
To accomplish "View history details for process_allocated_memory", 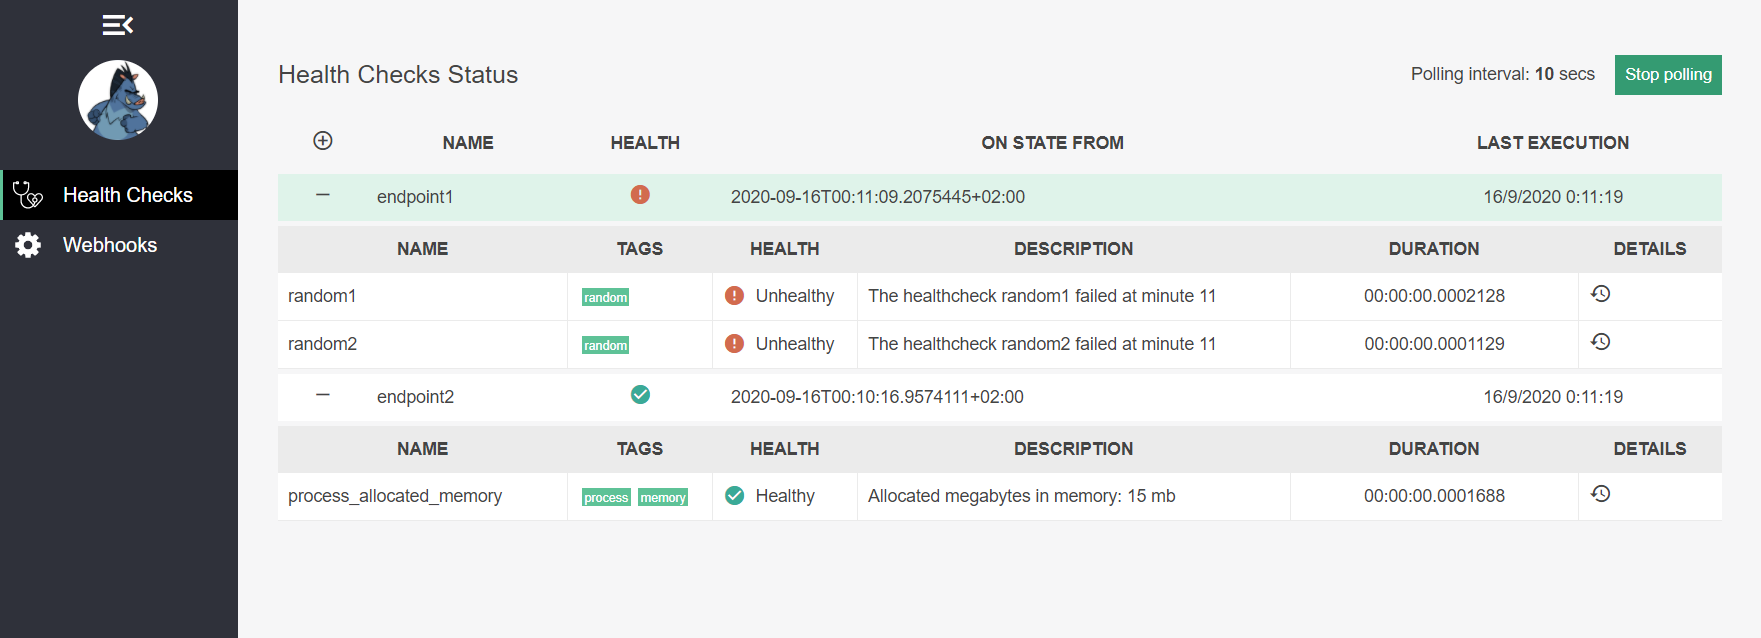I will (x=1601, y=493).
